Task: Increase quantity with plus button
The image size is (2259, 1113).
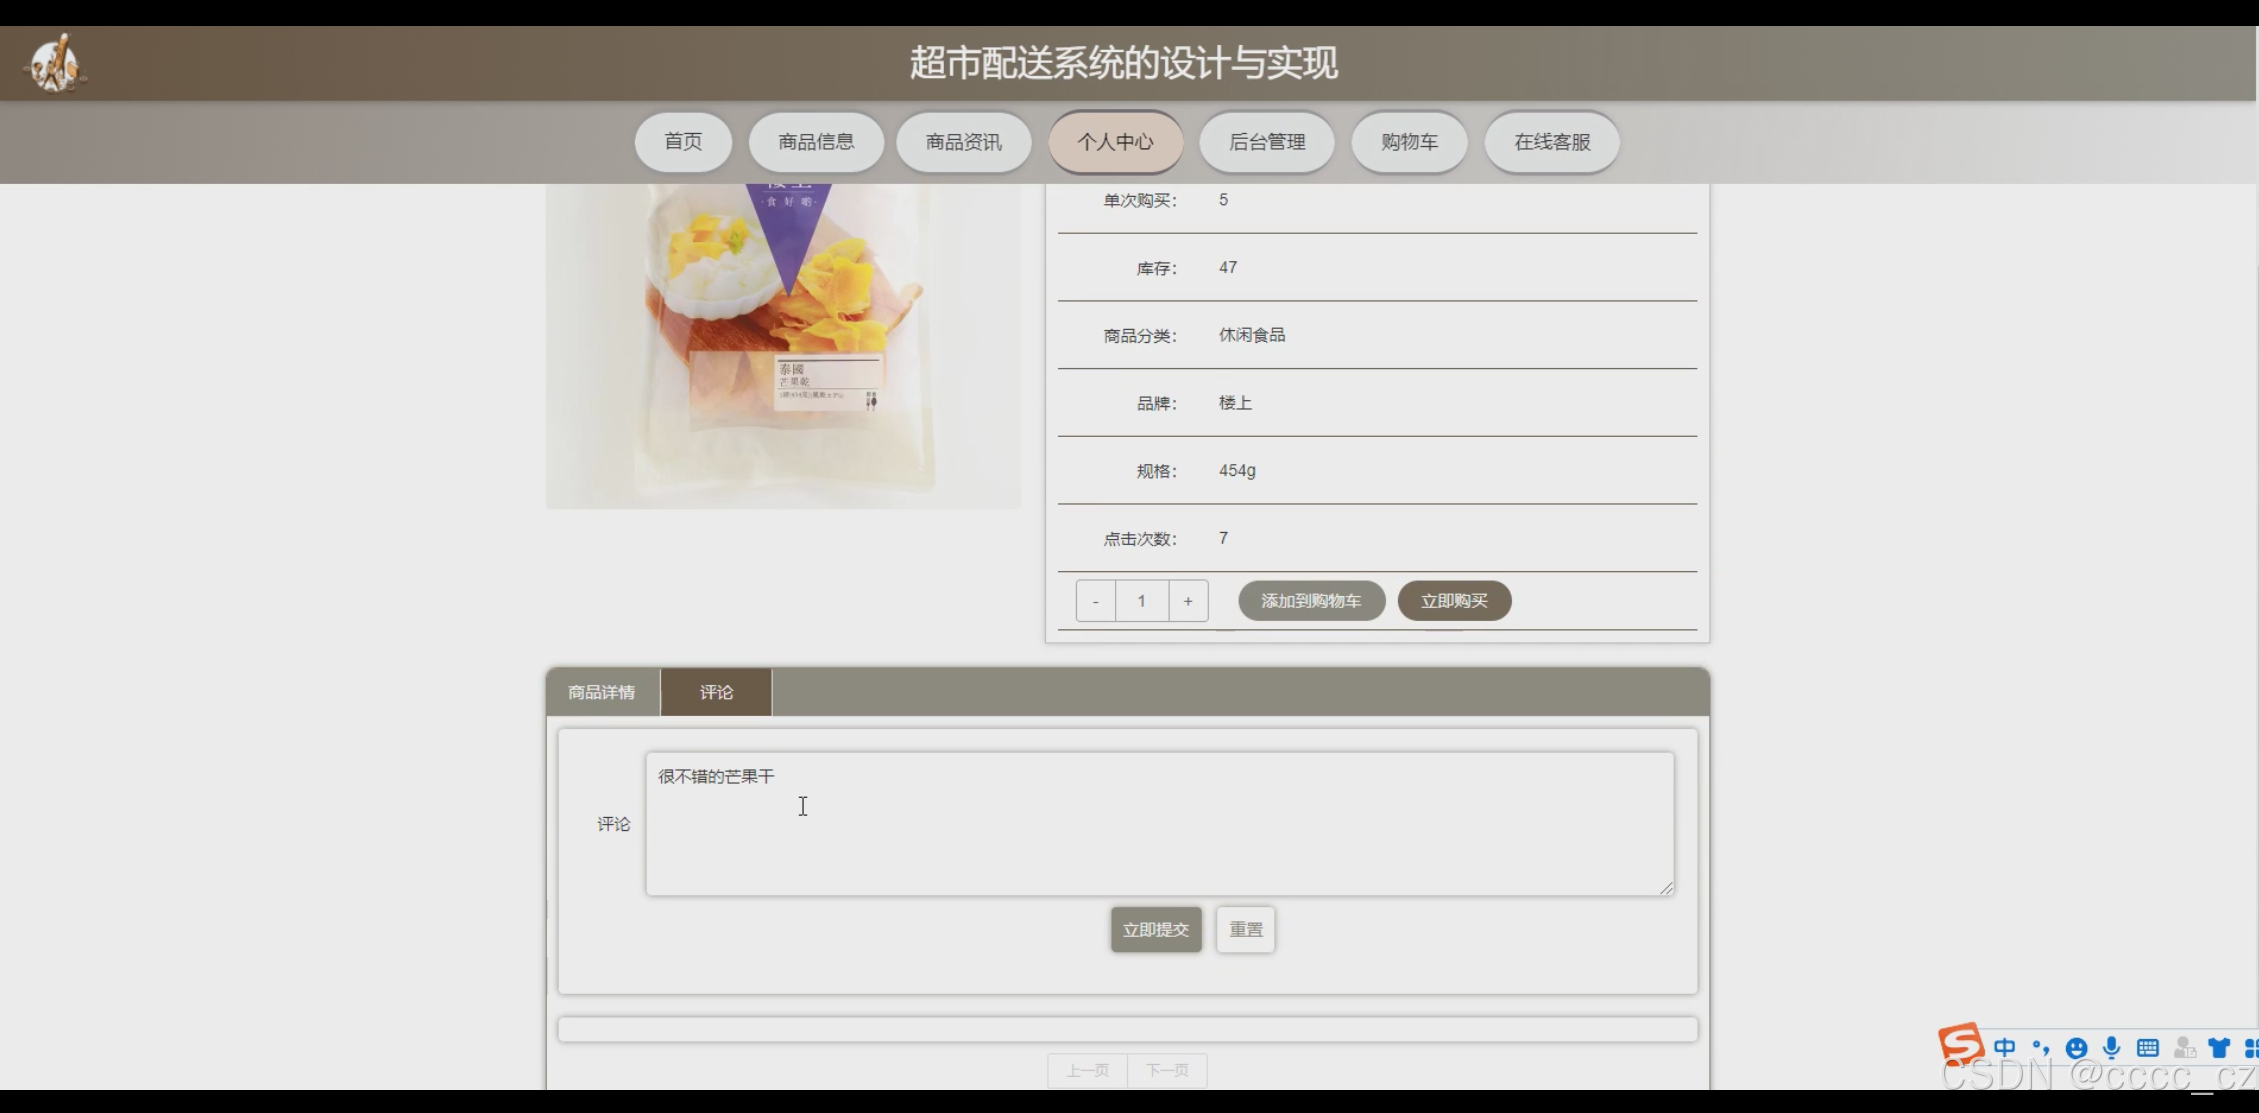Action: (1188, 601)
